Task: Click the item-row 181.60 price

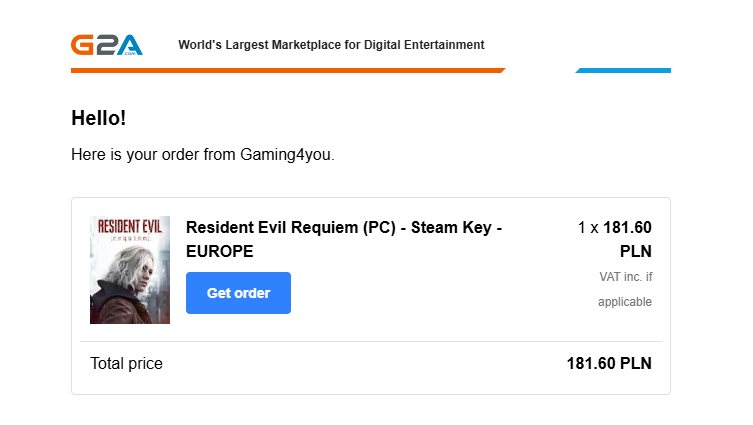Action: [x=627, y=228]
